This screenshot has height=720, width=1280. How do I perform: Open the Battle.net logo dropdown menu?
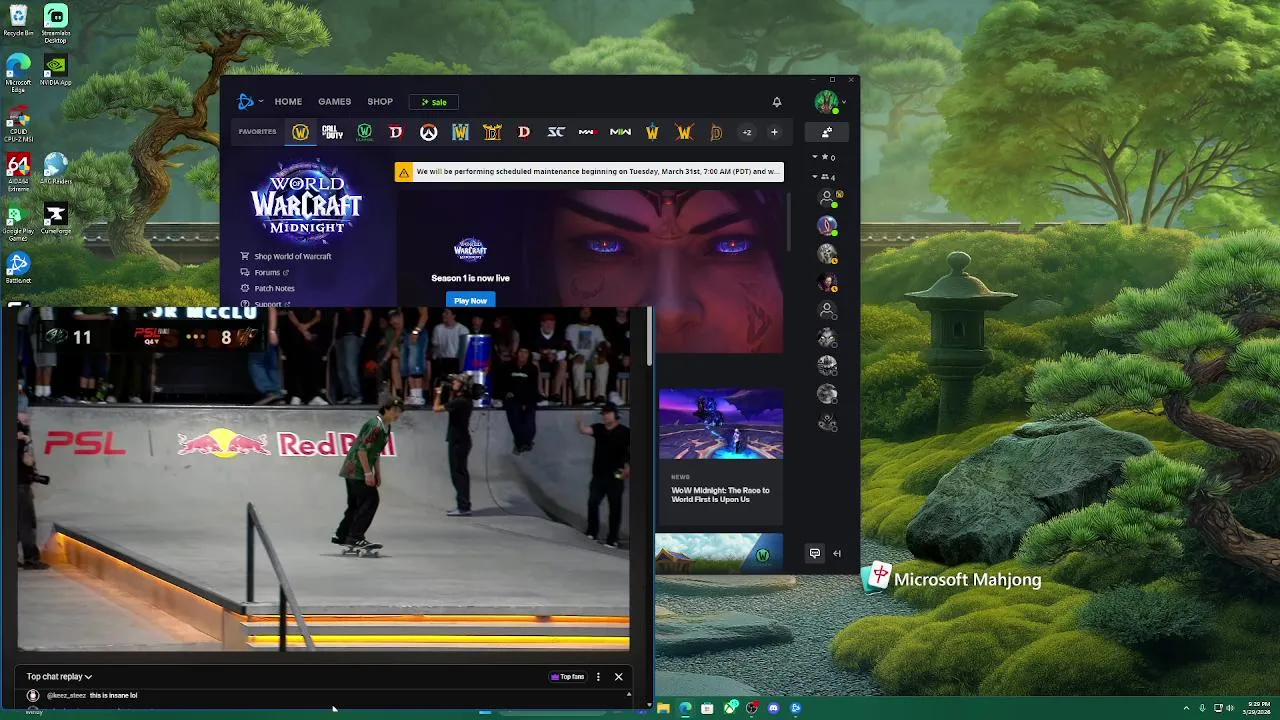(x=250, y=101)
